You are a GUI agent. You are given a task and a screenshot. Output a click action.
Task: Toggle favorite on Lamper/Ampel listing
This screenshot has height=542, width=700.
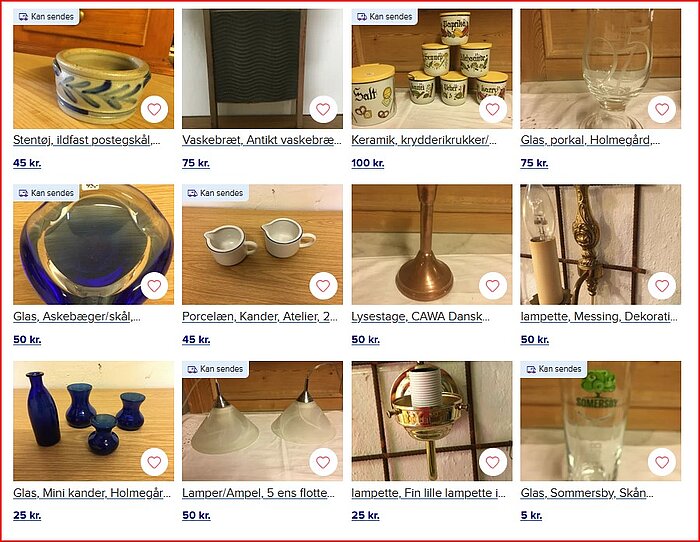point(323,462)
